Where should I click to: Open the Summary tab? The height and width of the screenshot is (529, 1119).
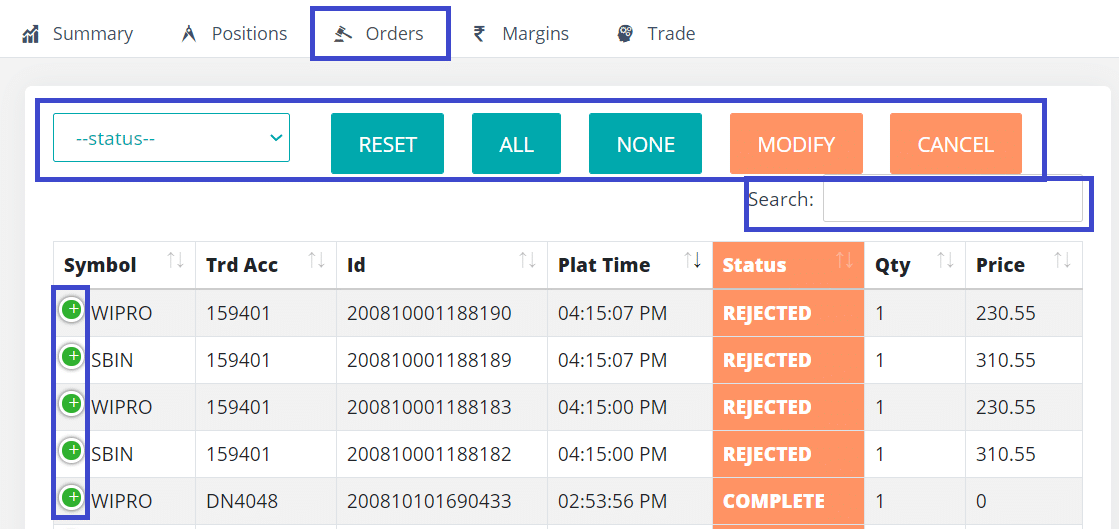pyautogui.click(x=77, y=34)
